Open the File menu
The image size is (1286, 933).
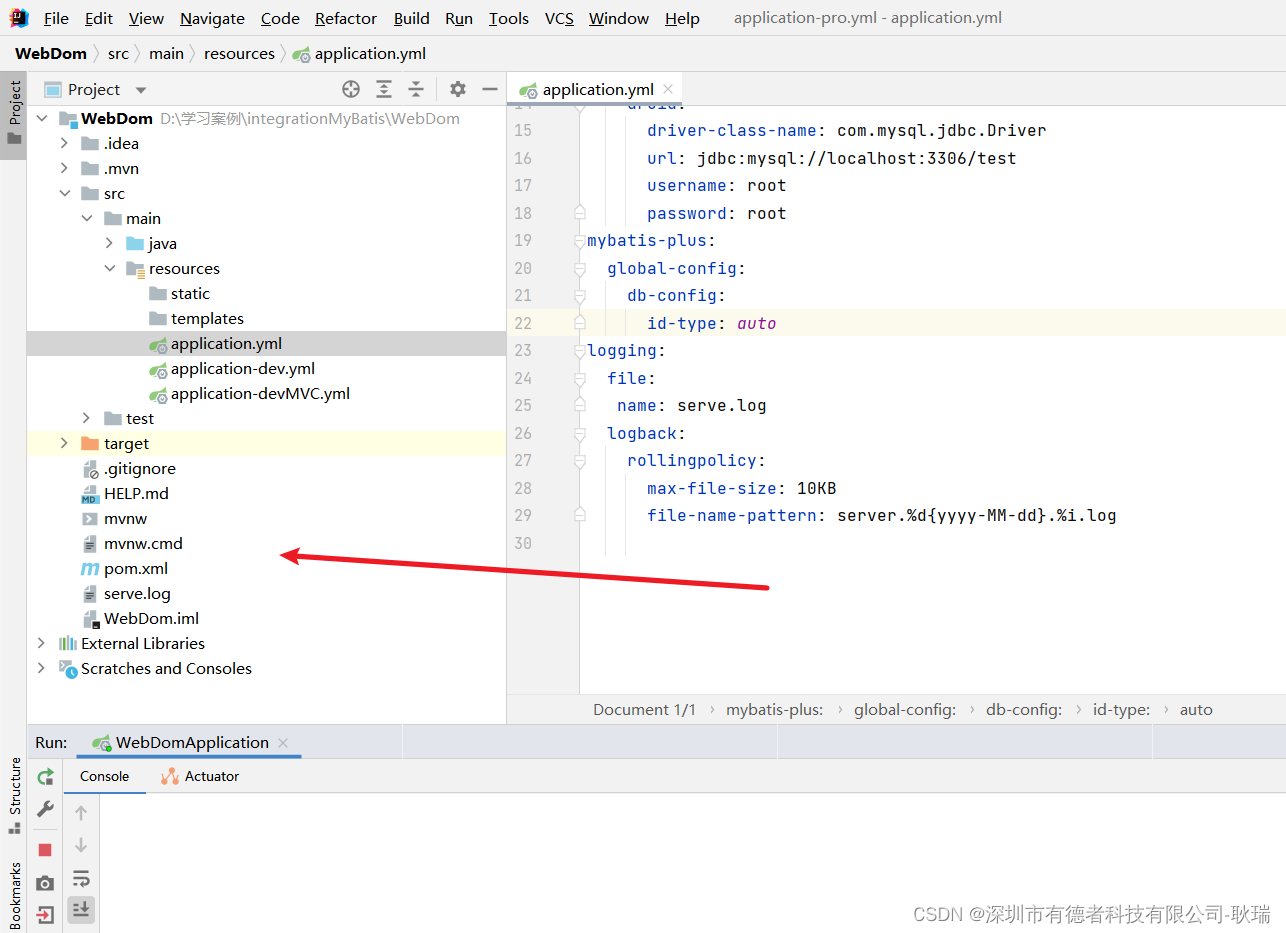coord(57,18)
